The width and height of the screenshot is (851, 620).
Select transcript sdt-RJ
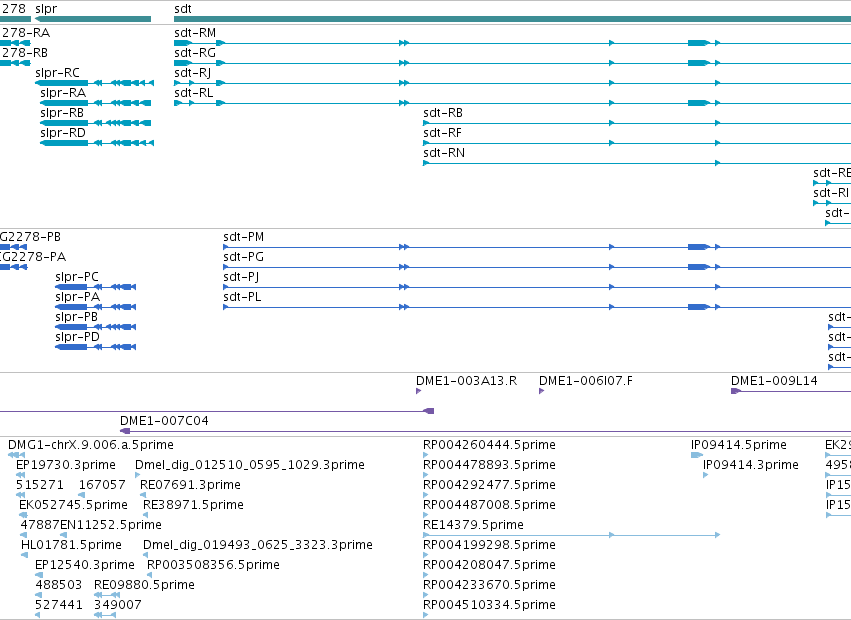point(193,73)
